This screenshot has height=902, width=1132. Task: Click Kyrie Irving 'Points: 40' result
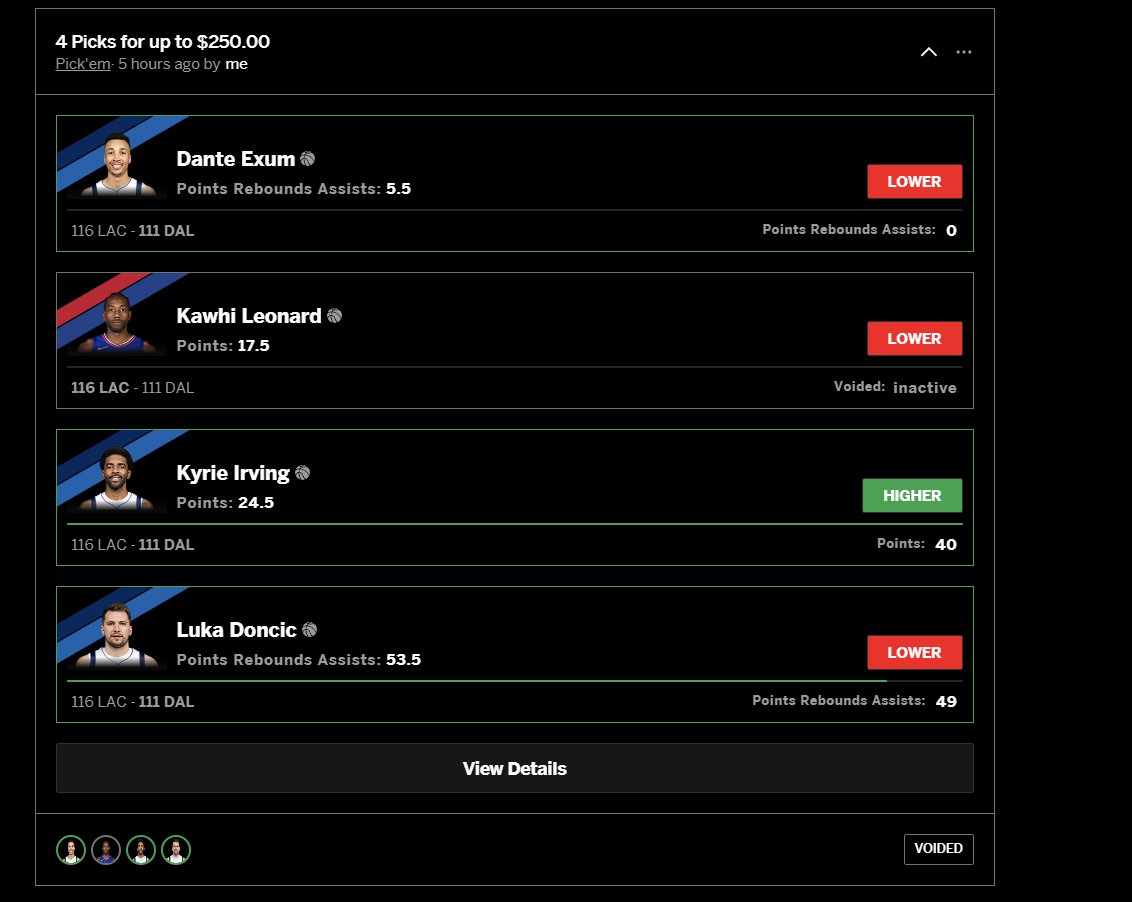point(917,544)
